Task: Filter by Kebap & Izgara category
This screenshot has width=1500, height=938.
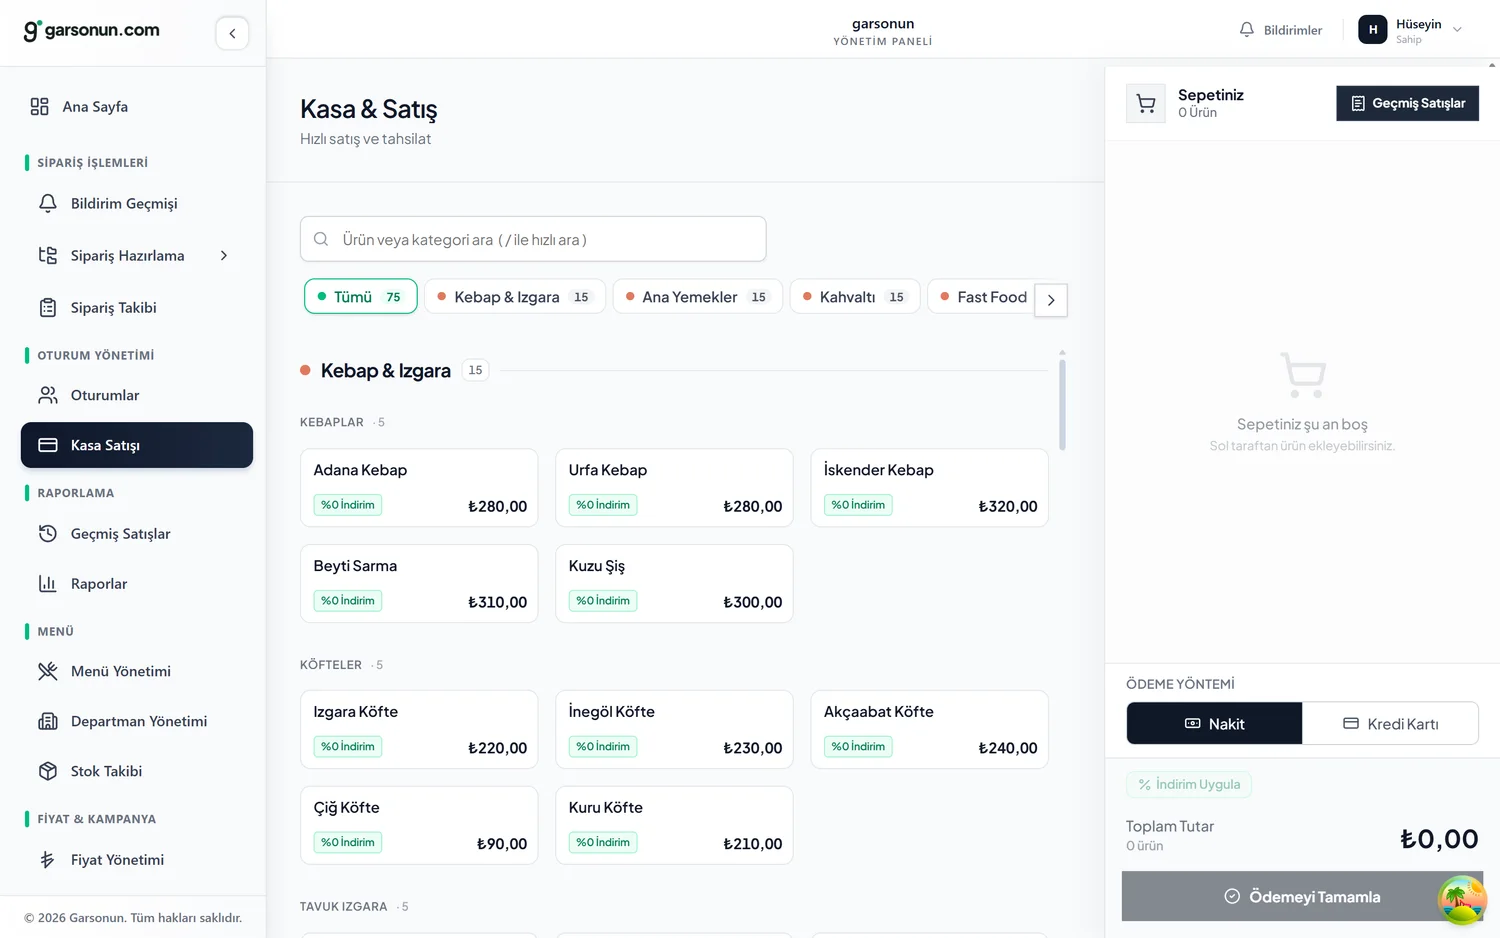Action: (x=515, y=297)
